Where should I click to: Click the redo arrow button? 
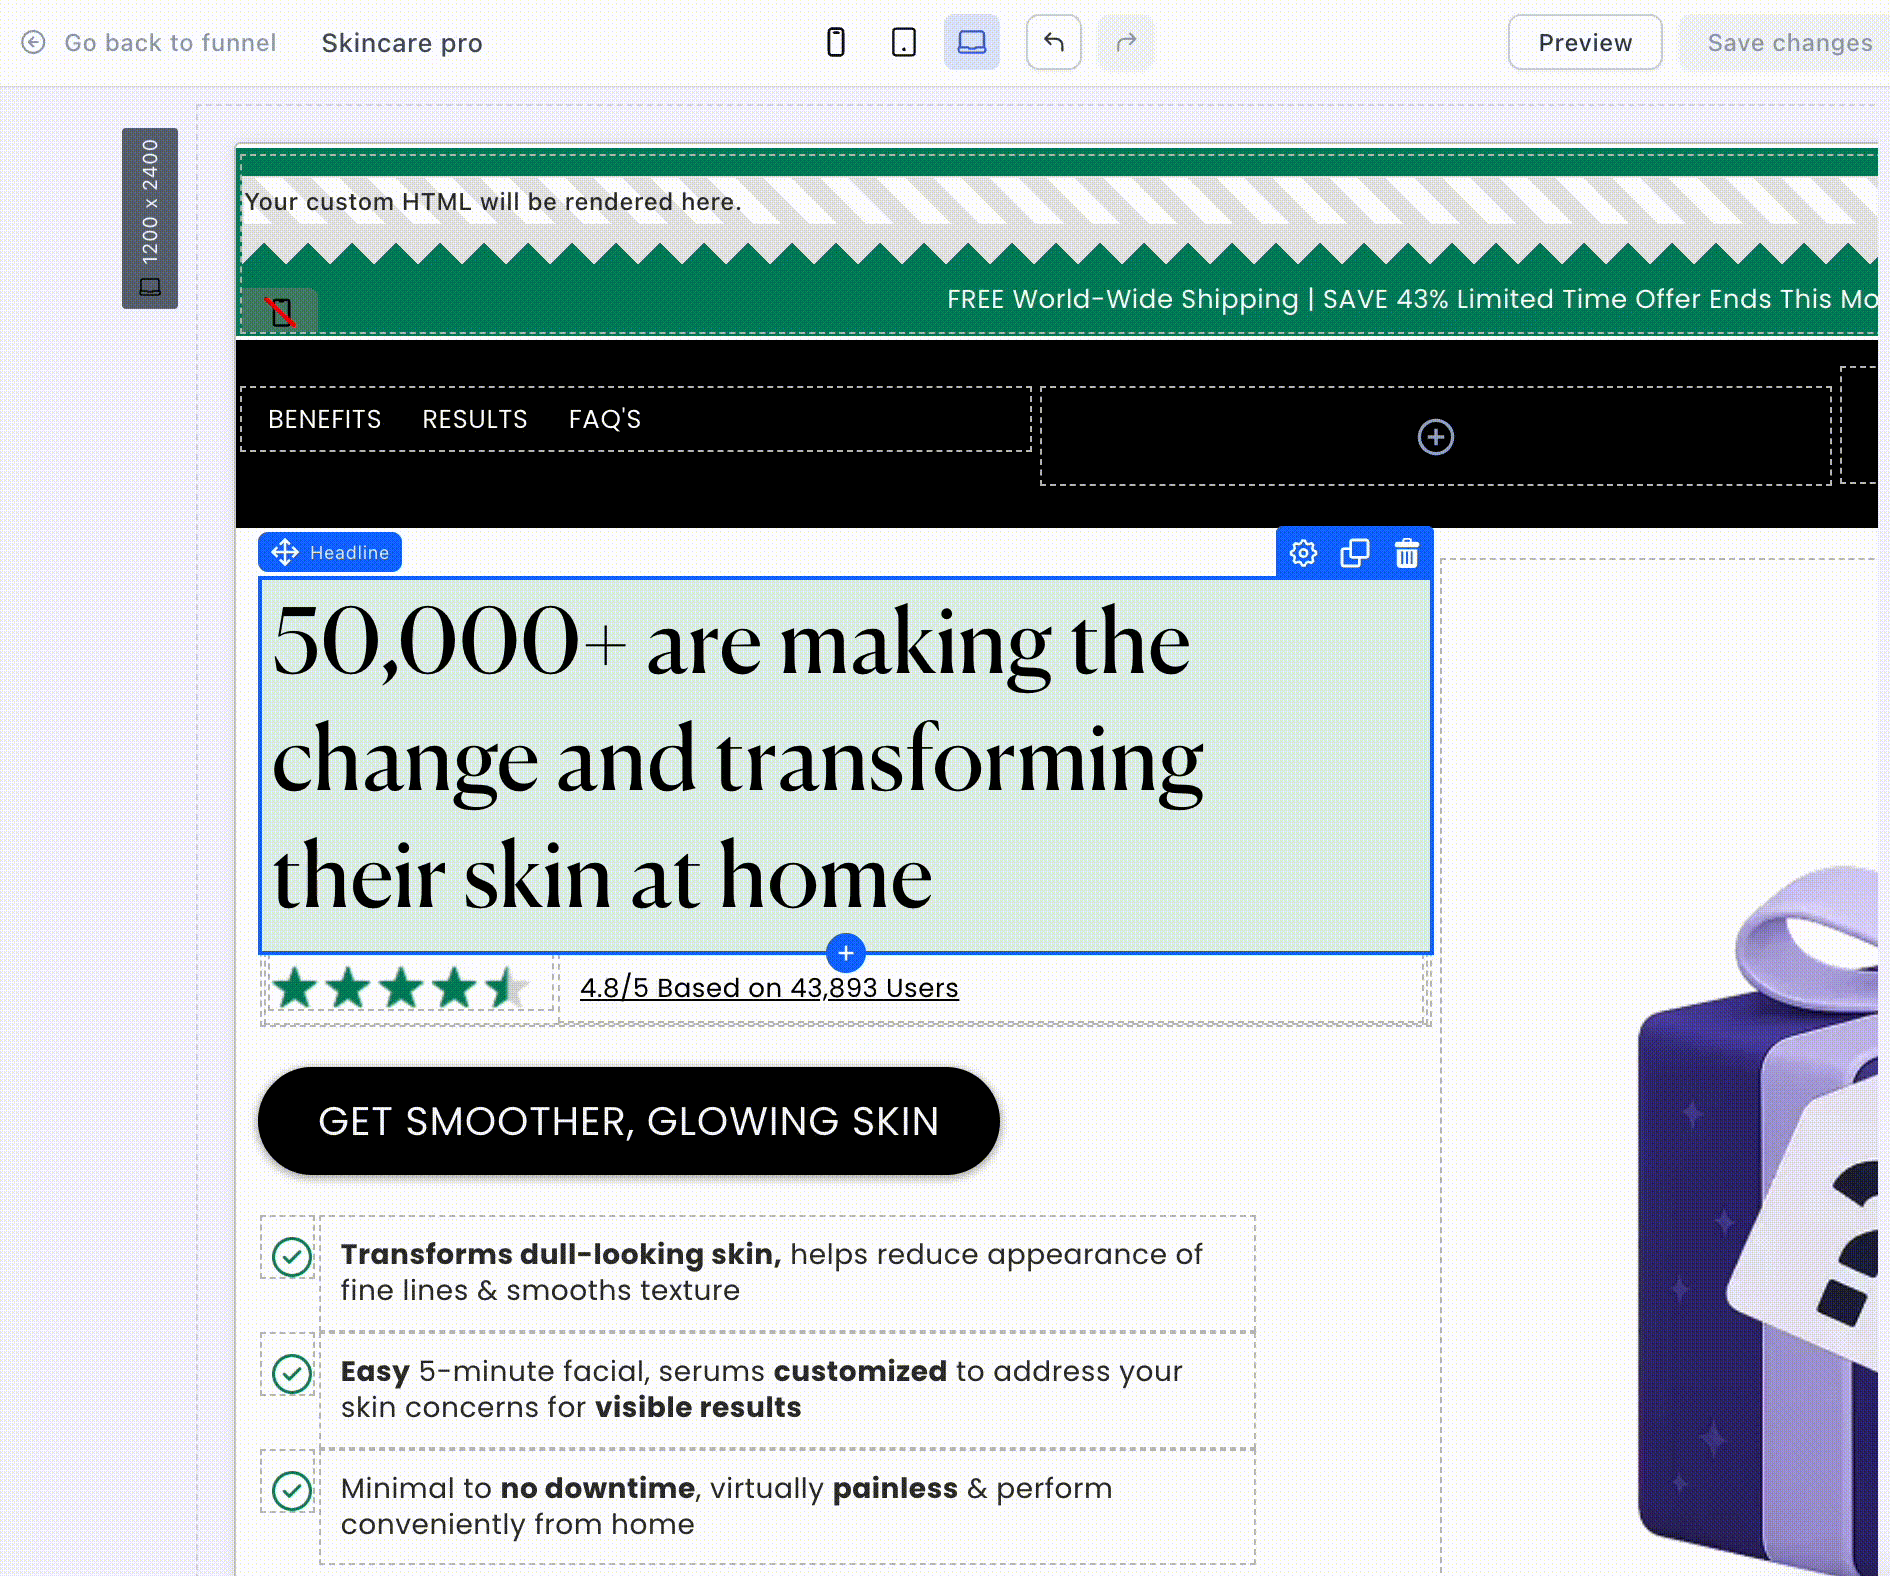point(1126,43)
